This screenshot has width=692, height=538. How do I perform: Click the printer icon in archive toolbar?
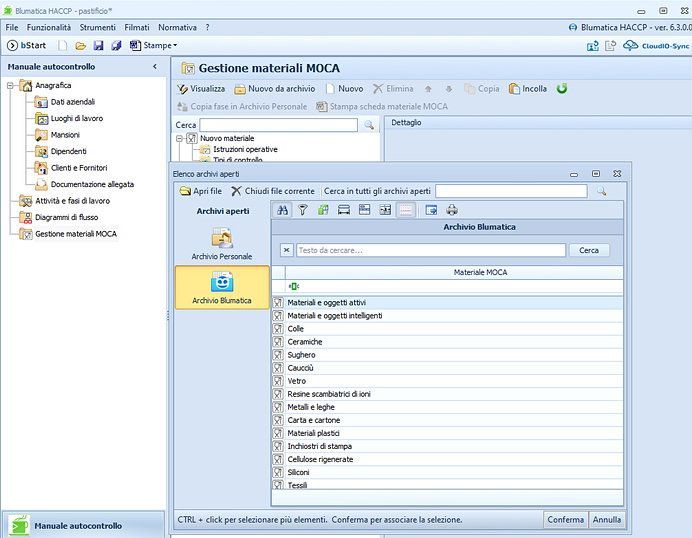pos(452,210)
